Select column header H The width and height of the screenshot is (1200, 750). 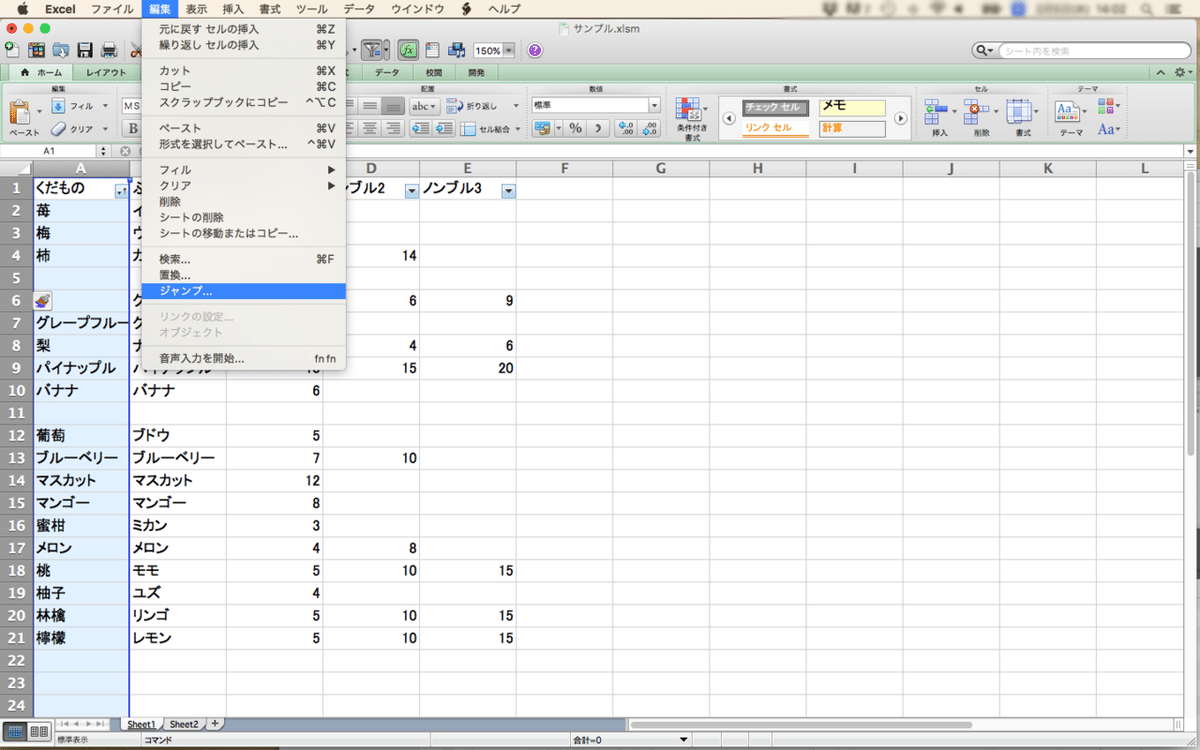[x=758, y=168]
